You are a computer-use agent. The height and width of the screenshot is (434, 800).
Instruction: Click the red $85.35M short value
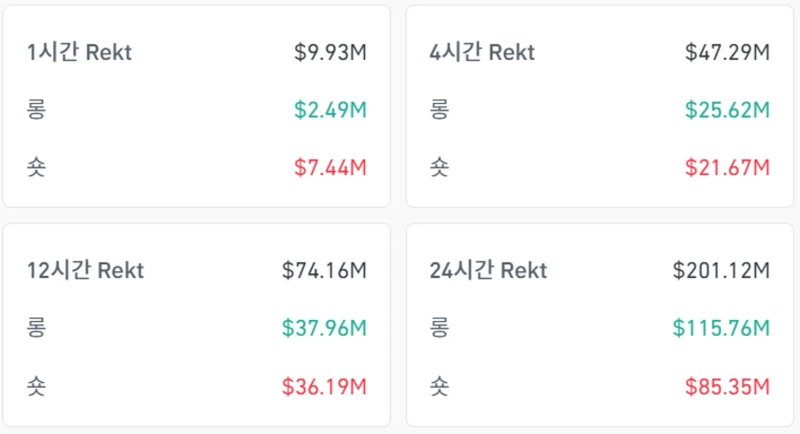727,384
